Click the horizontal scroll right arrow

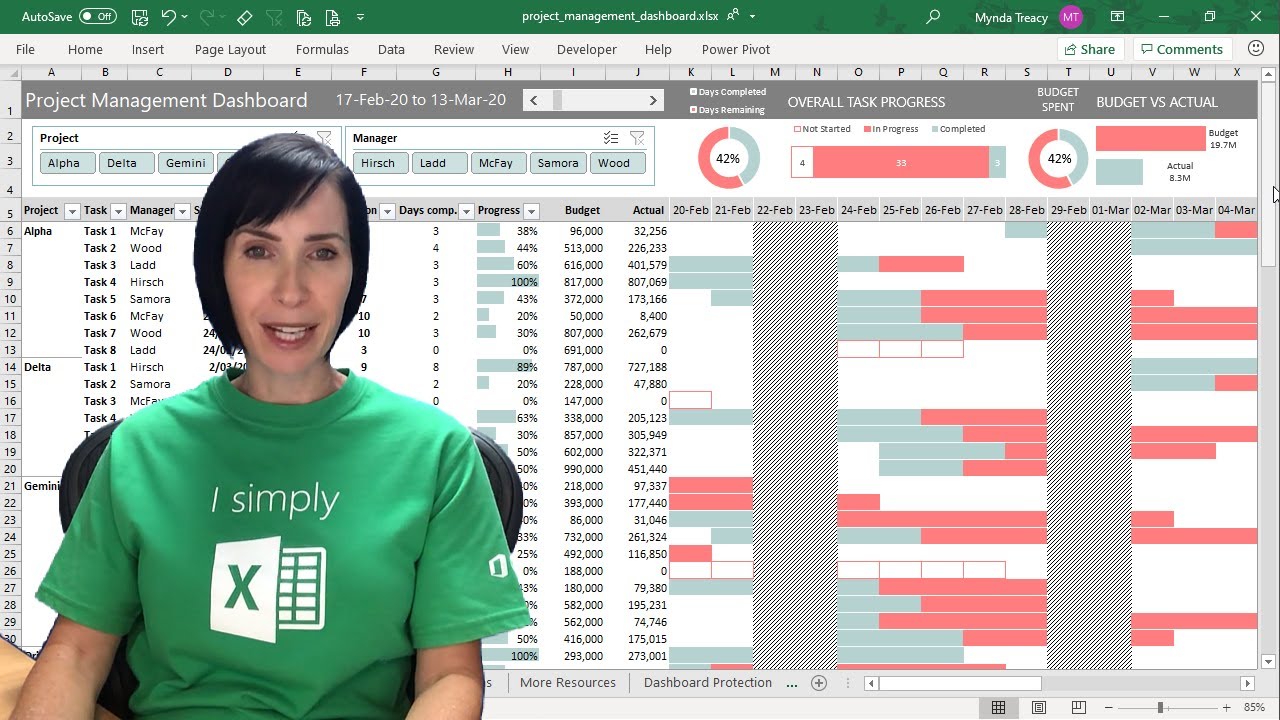(1247, 683)
